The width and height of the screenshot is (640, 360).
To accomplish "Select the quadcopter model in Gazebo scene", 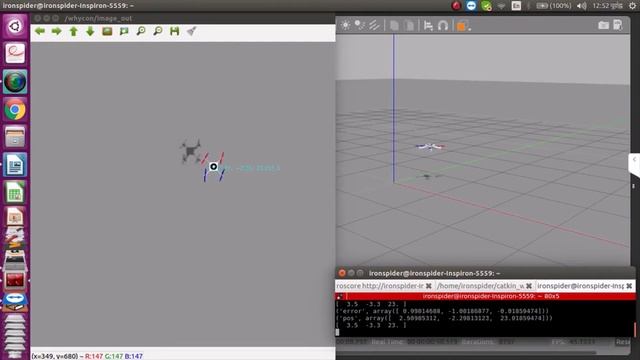I will click(x=430, y=147).
